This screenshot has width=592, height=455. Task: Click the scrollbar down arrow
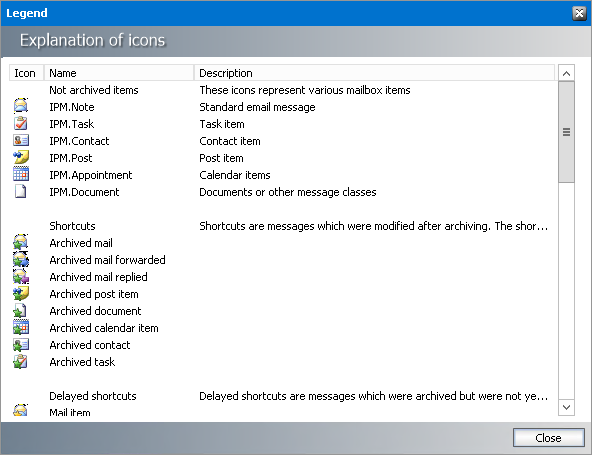[x=566, y=407]
